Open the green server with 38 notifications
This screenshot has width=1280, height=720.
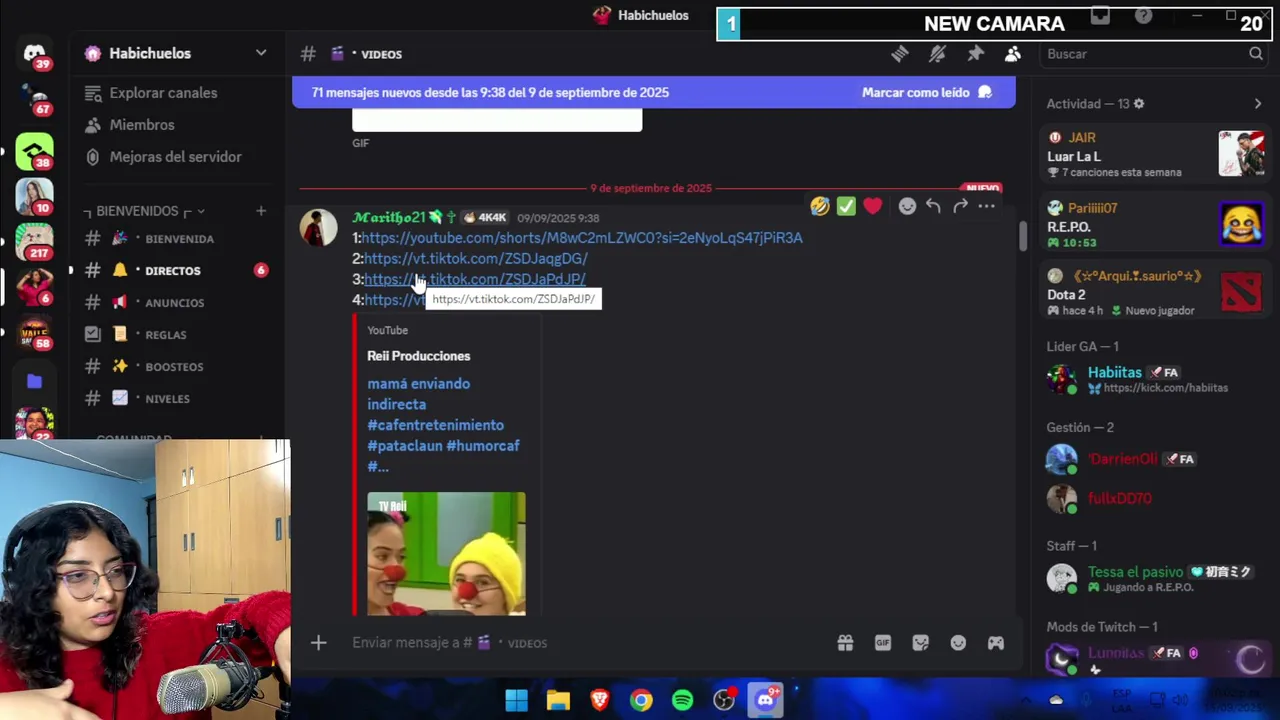tap(35, 151)
